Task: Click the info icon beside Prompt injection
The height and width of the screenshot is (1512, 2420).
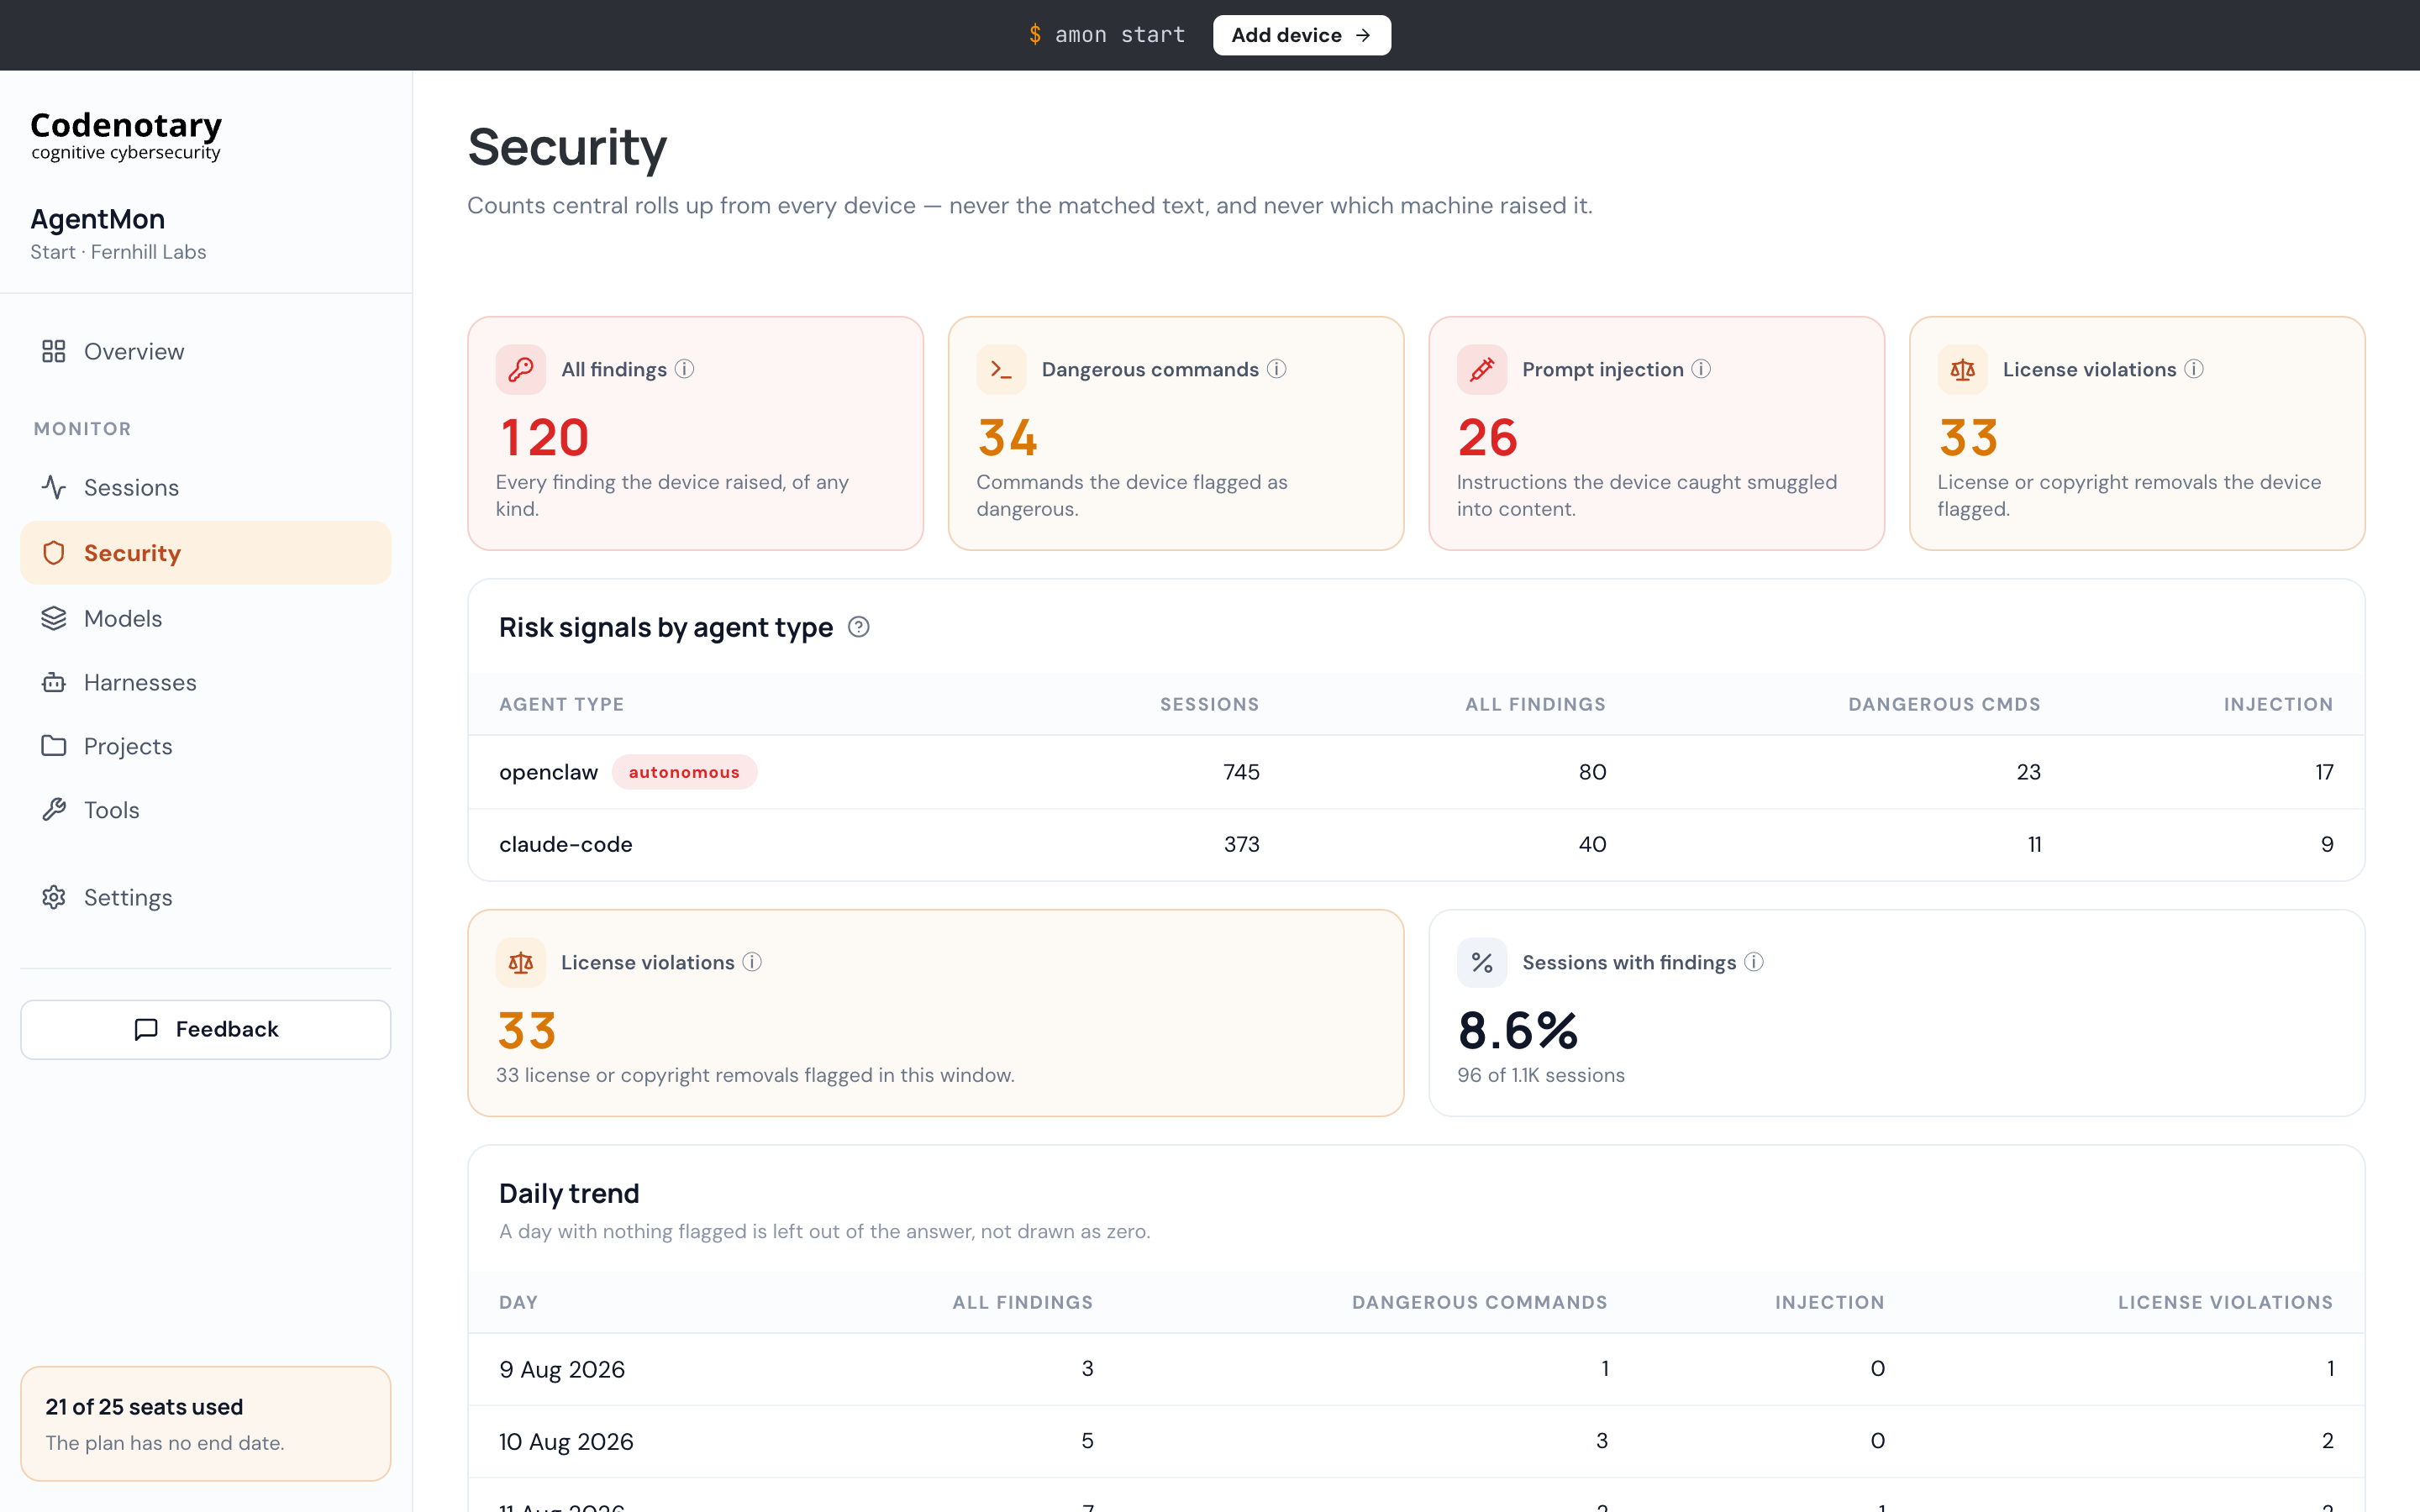Action: [1701, 369]
